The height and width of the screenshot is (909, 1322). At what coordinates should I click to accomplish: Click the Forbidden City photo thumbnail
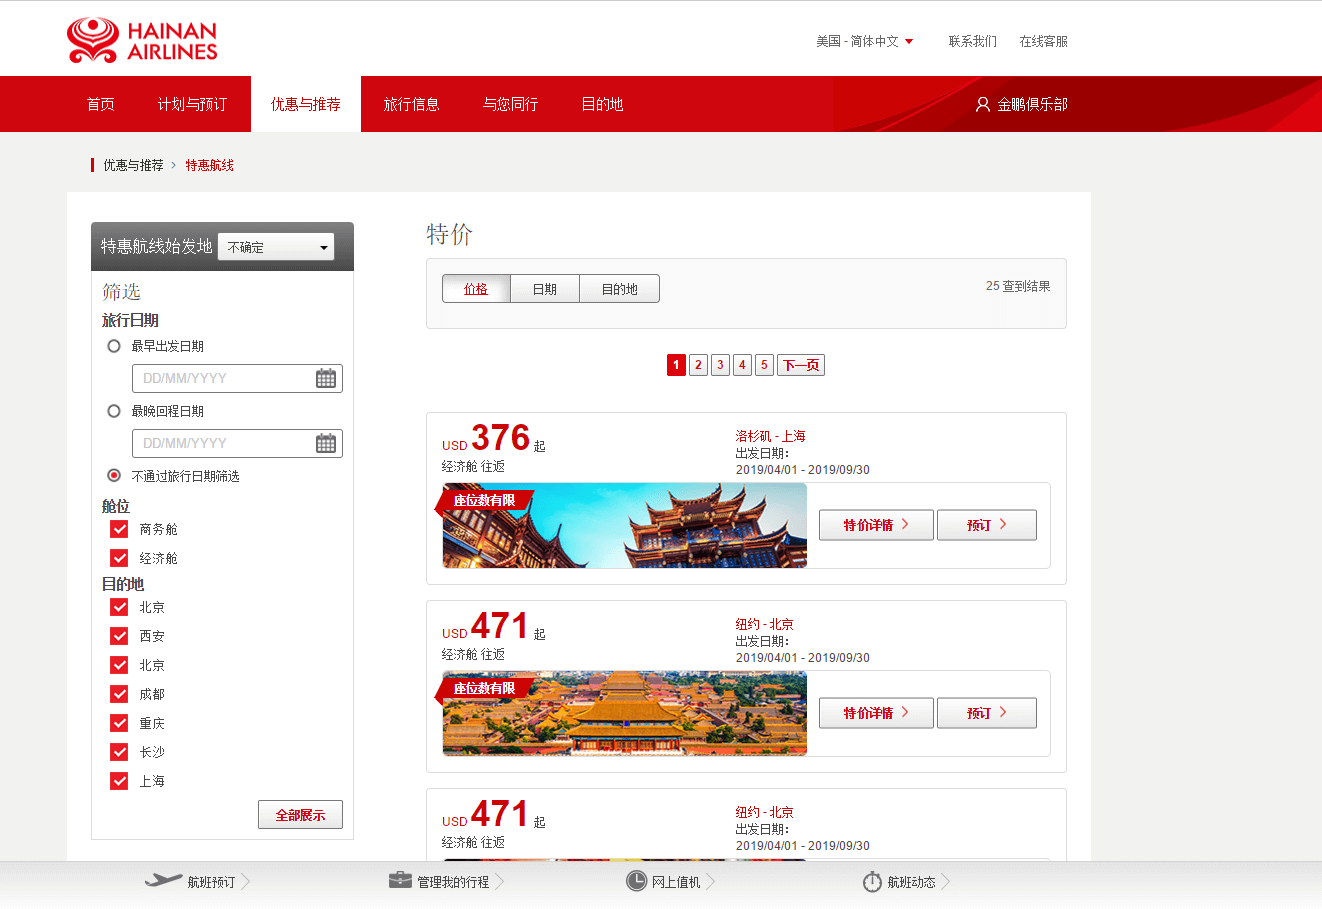click(625, 713)
